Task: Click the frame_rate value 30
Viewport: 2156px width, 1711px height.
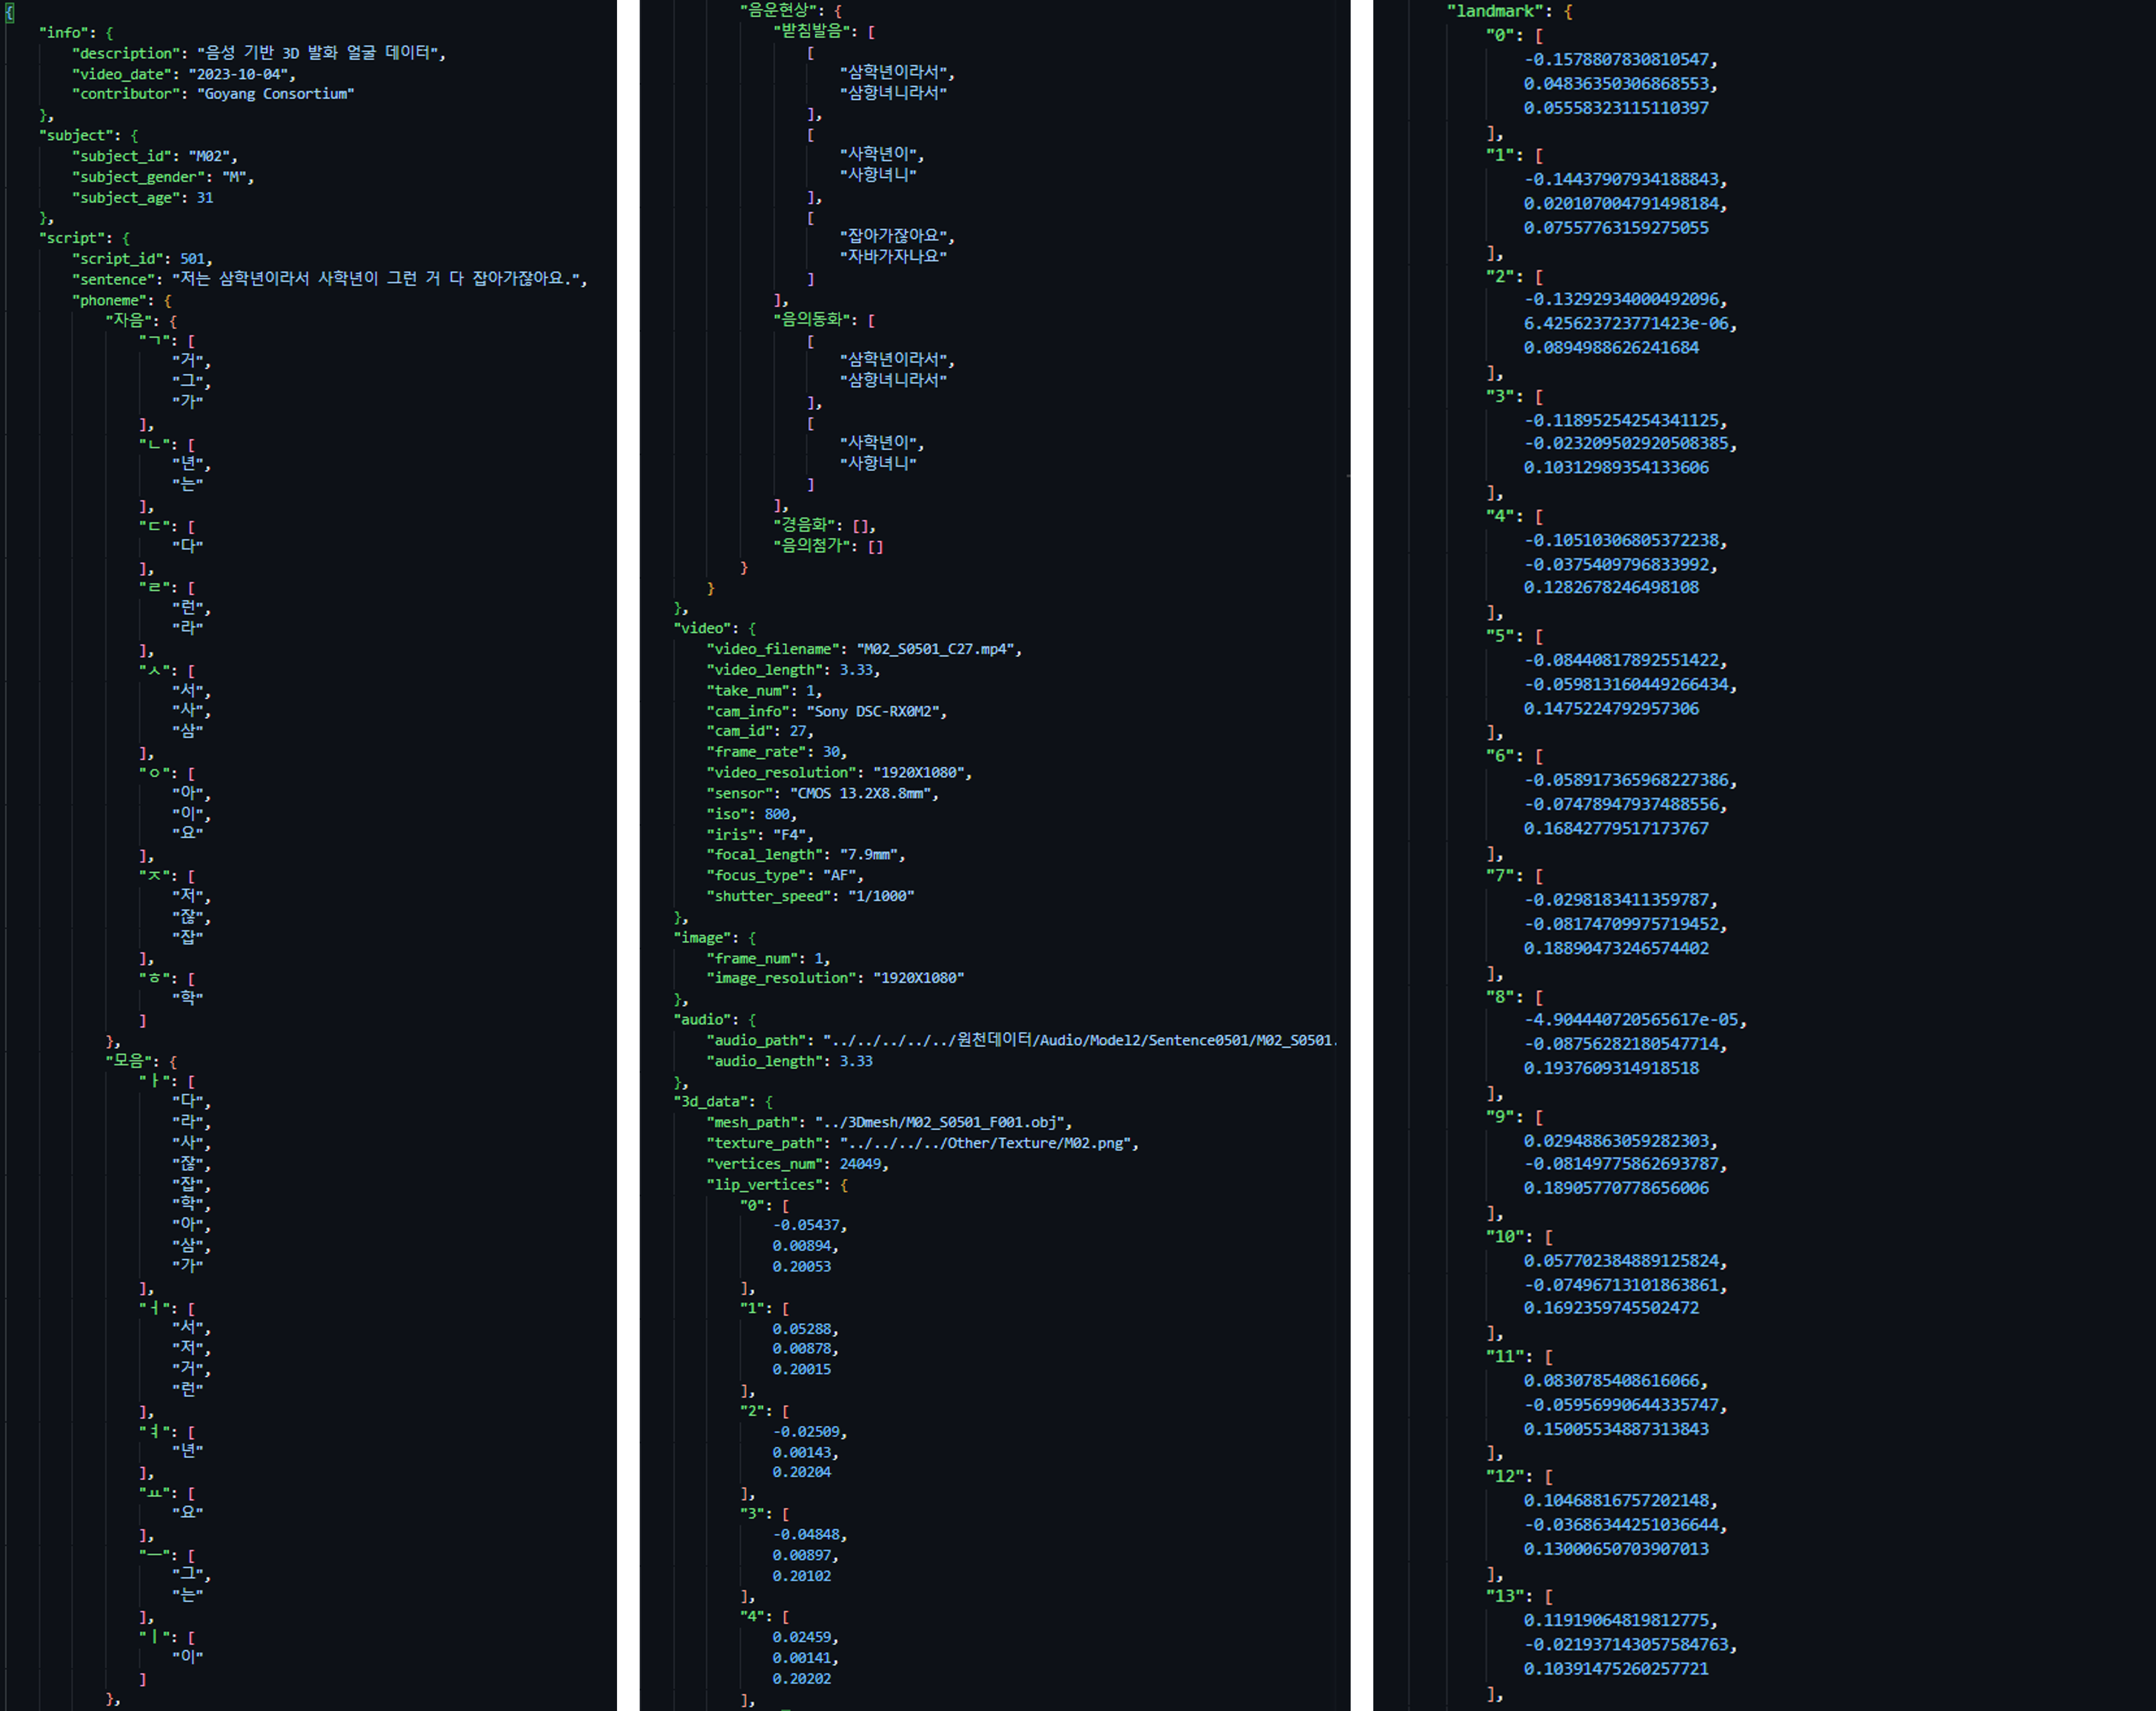Action: pos(831,752)
